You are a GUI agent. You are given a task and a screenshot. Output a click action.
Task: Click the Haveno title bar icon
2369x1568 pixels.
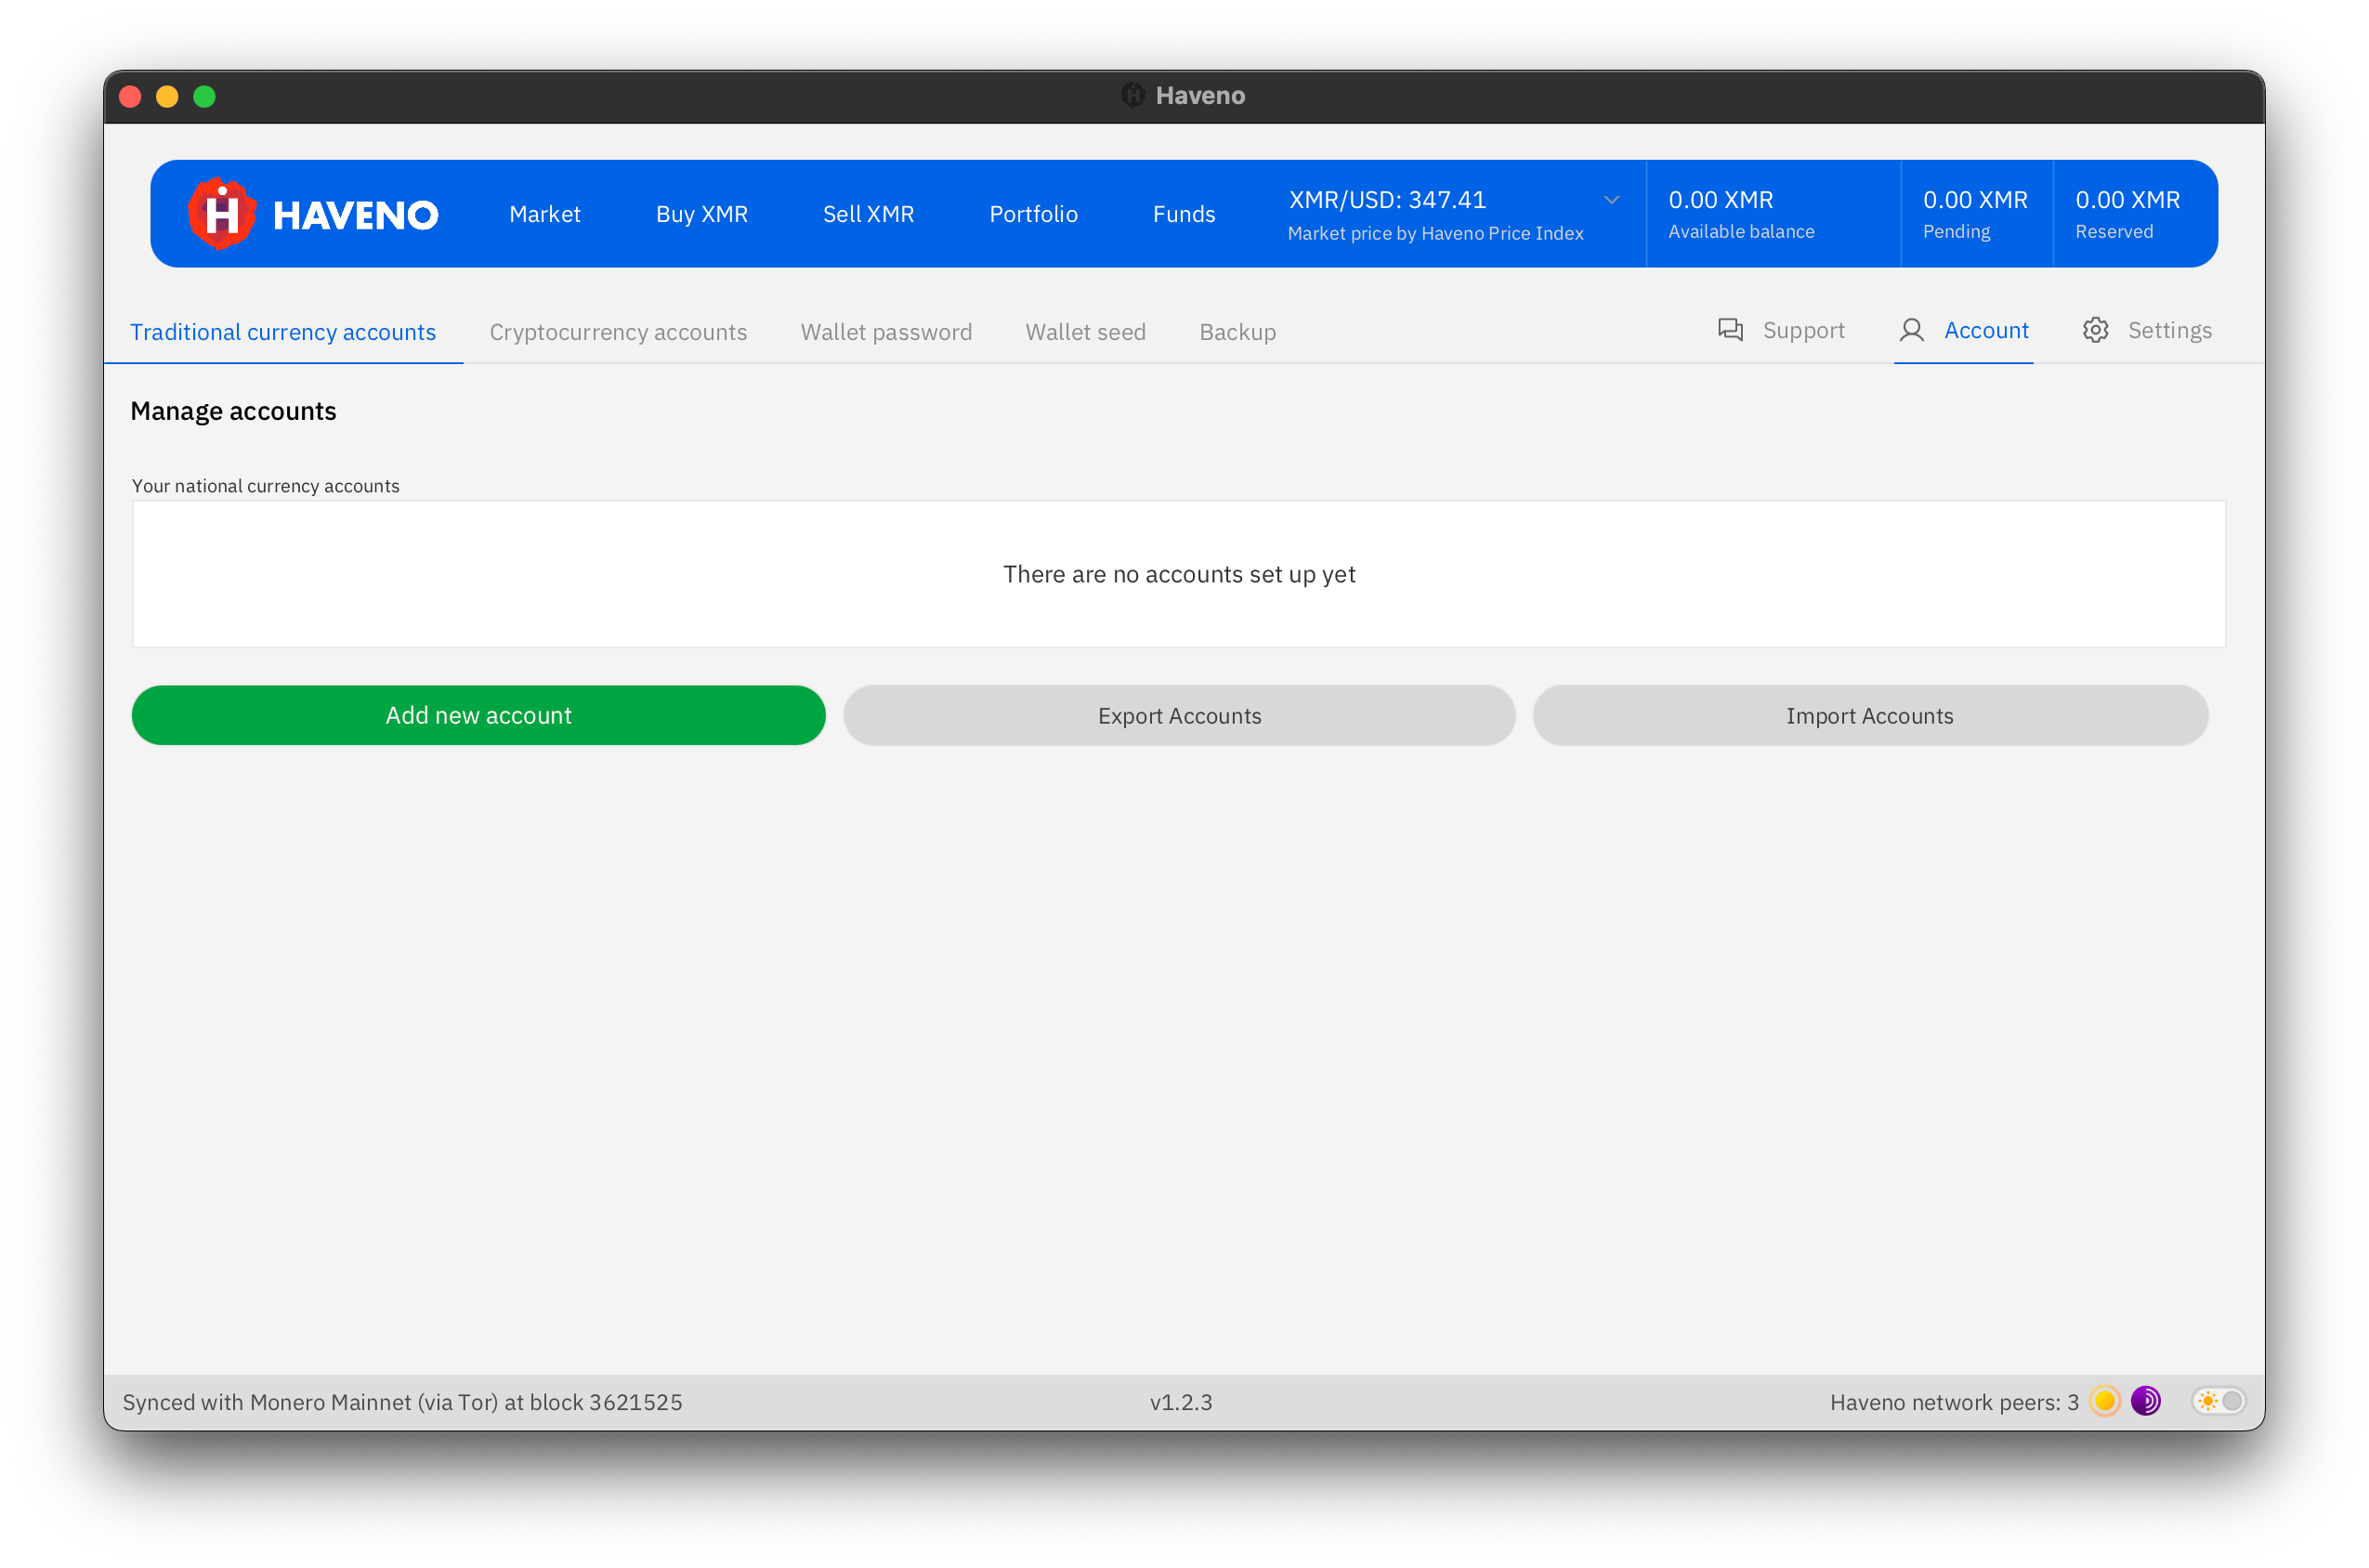1132,95
